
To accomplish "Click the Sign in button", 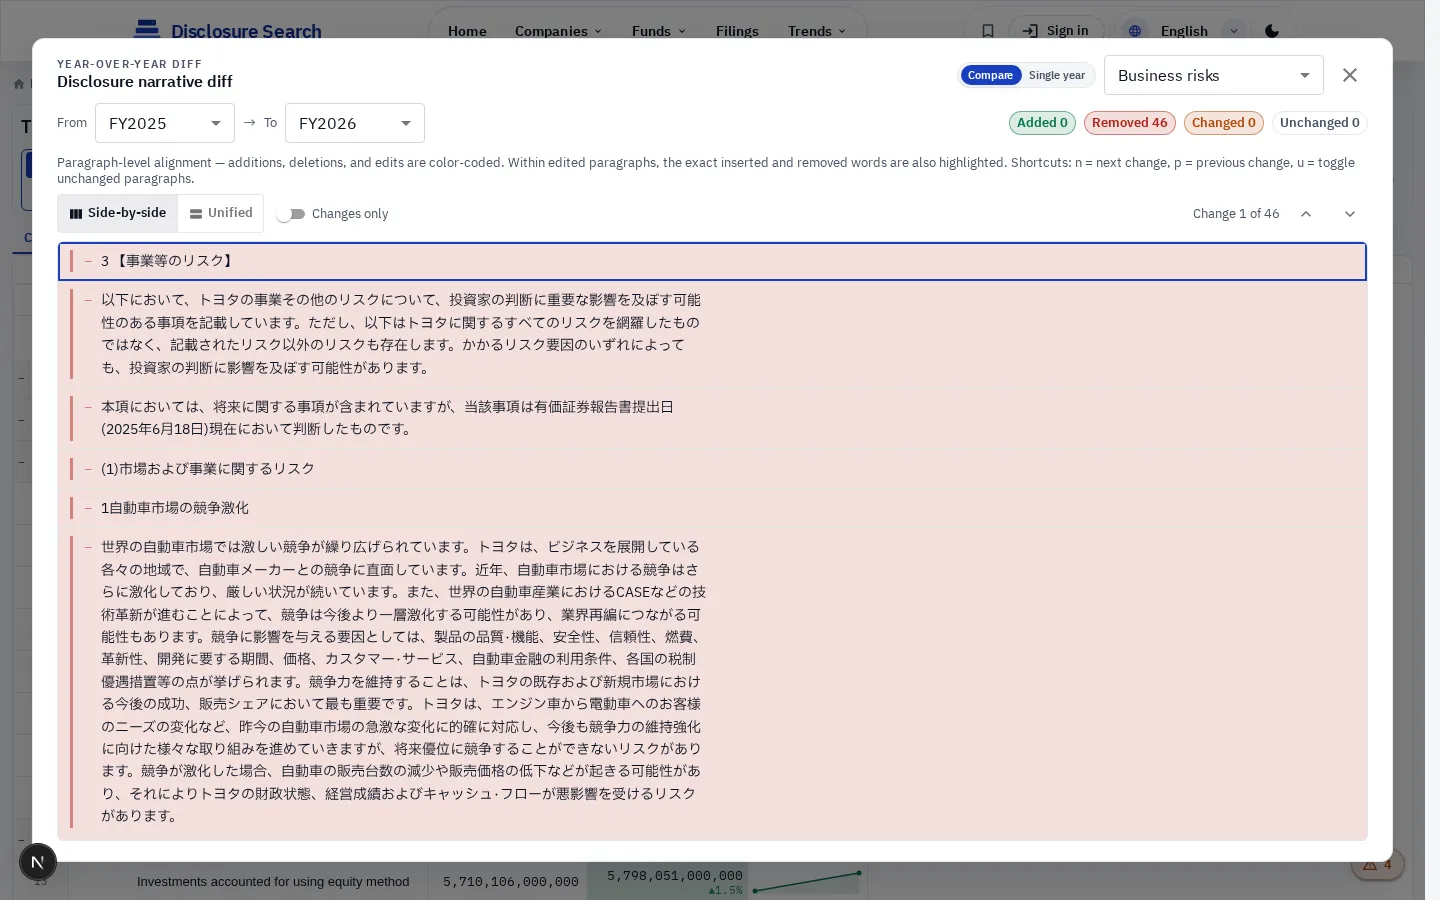I will 1056,31.
